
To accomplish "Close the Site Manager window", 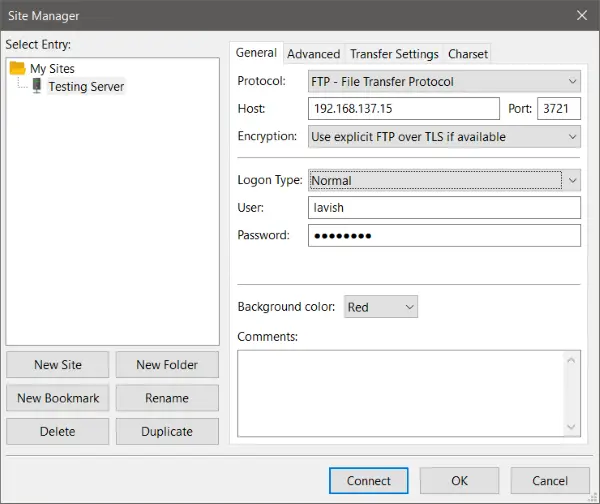I will [582, 15].
